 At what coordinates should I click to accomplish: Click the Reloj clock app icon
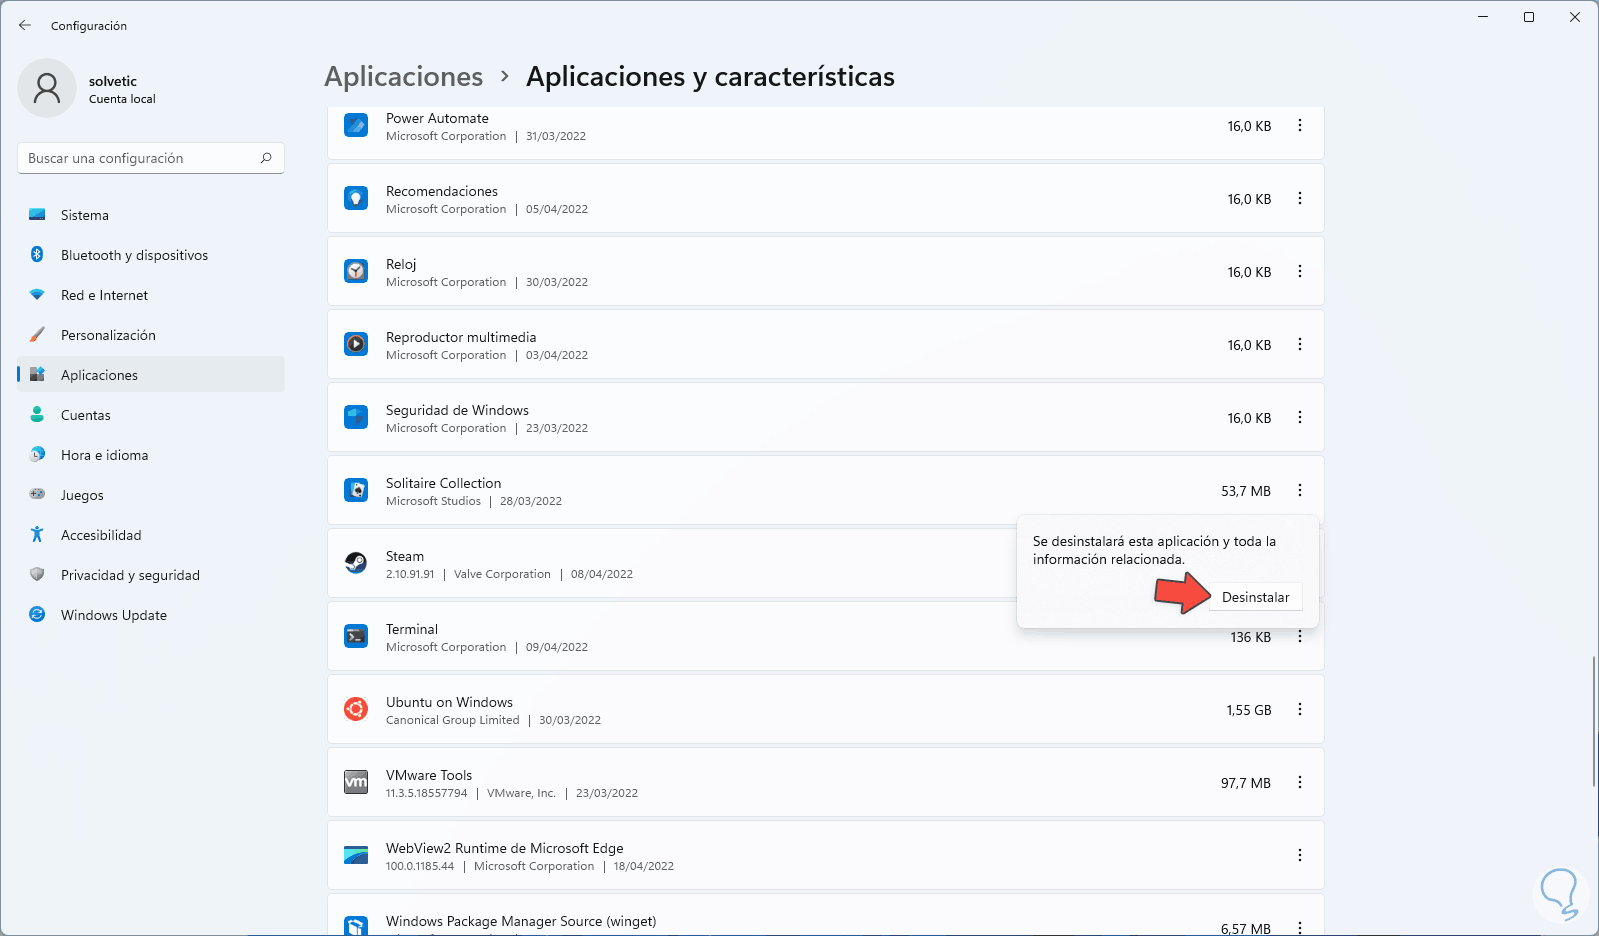[356, 272]
